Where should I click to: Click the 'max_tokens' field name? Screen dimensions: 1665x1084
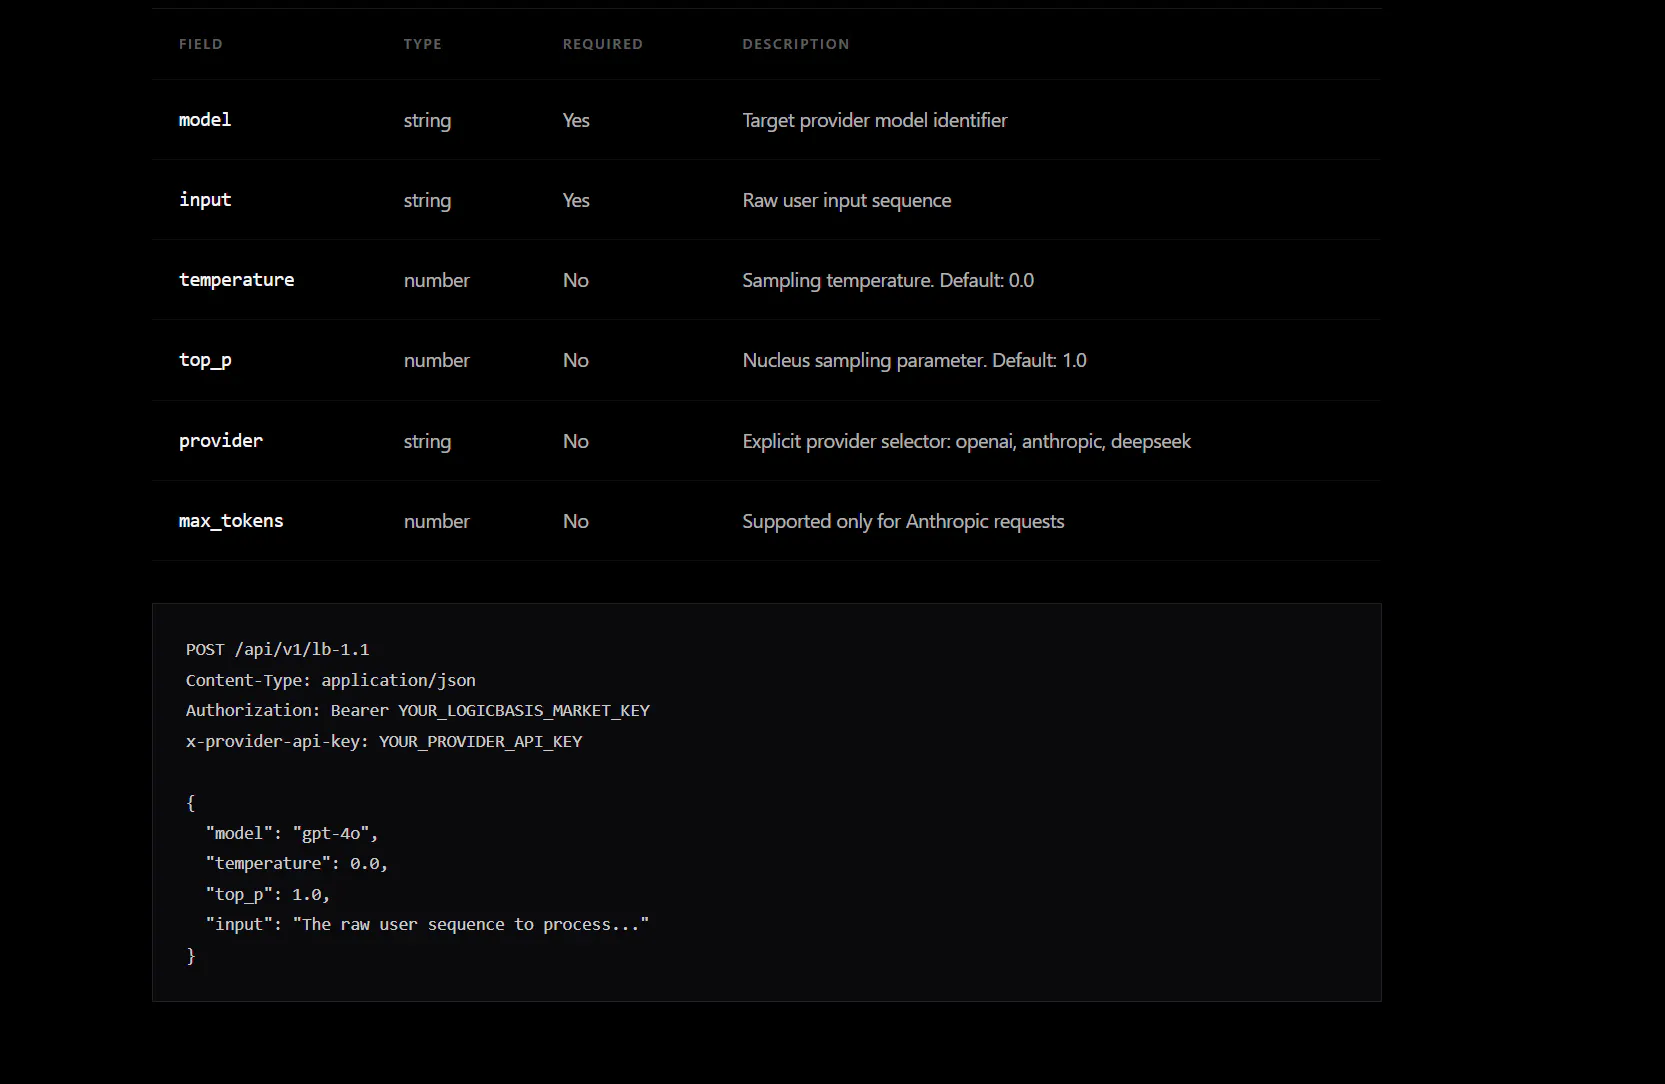click(231, 521)
